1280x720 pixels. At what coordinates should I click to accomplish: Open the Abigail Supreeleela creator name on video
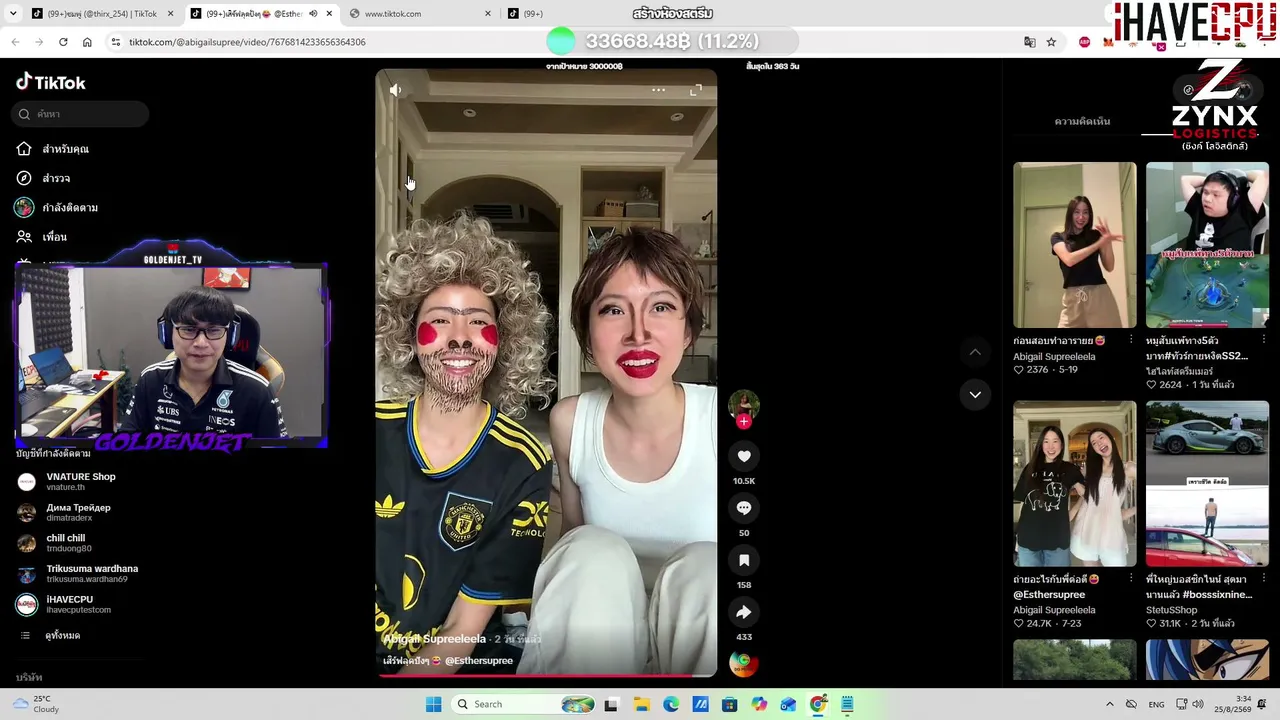click(435, 639)
